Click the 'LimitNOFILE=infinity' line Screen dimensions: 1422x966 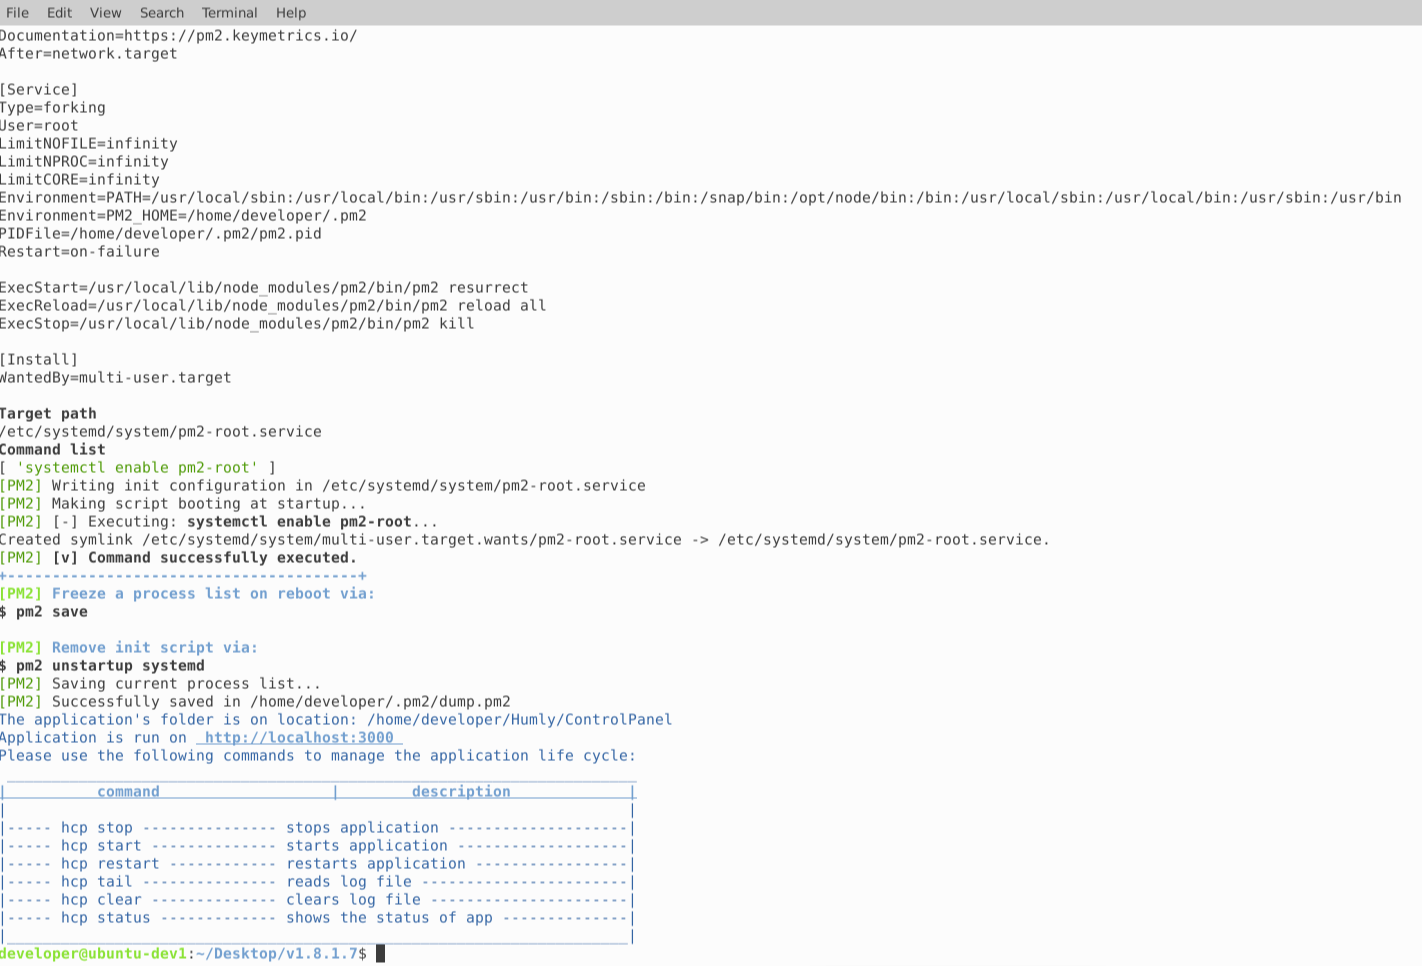pyautogui.click(x=89, y=144)
